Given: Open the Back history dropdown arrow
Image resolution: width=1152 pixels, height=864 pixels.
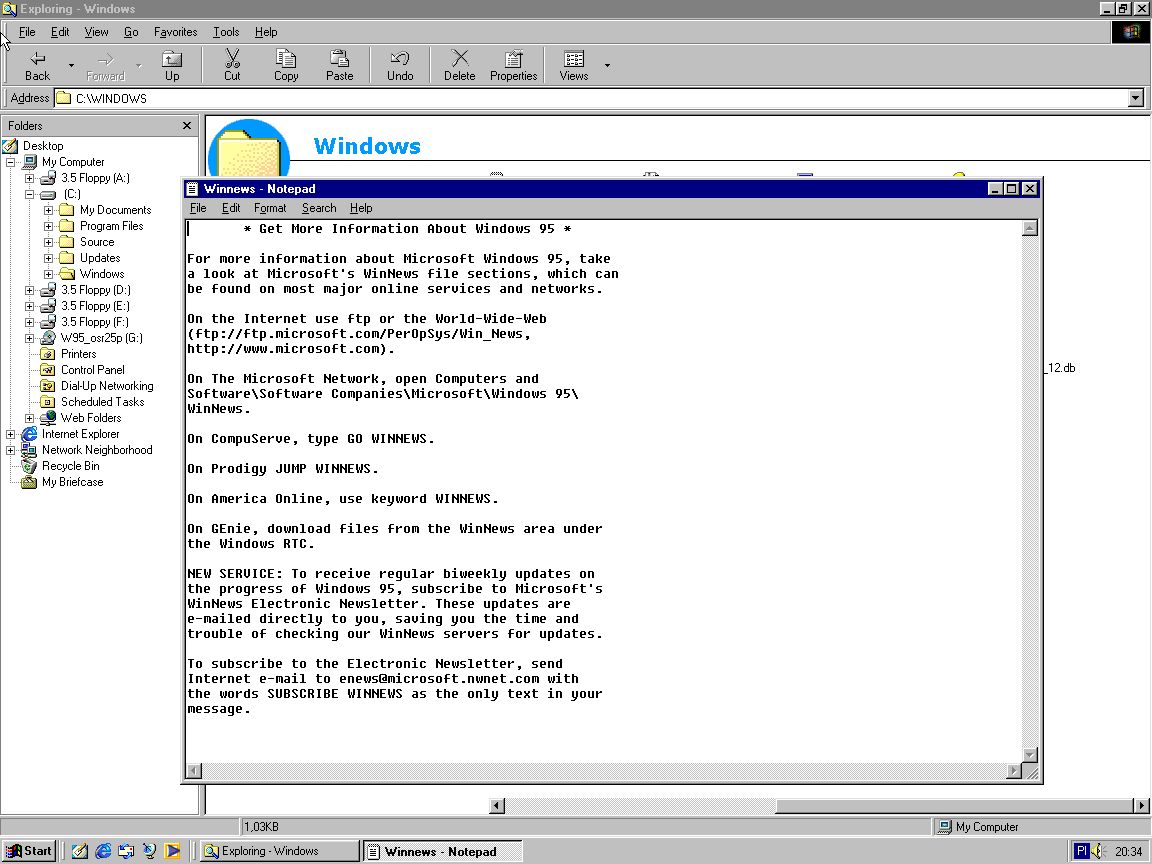Looking at the screenshot, I should [x=71, y=65].
